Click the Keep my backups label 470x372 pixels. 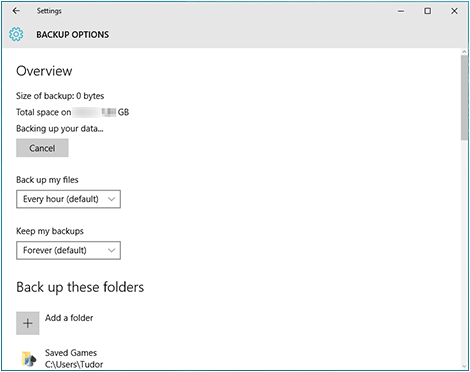(x=50, y=231)
